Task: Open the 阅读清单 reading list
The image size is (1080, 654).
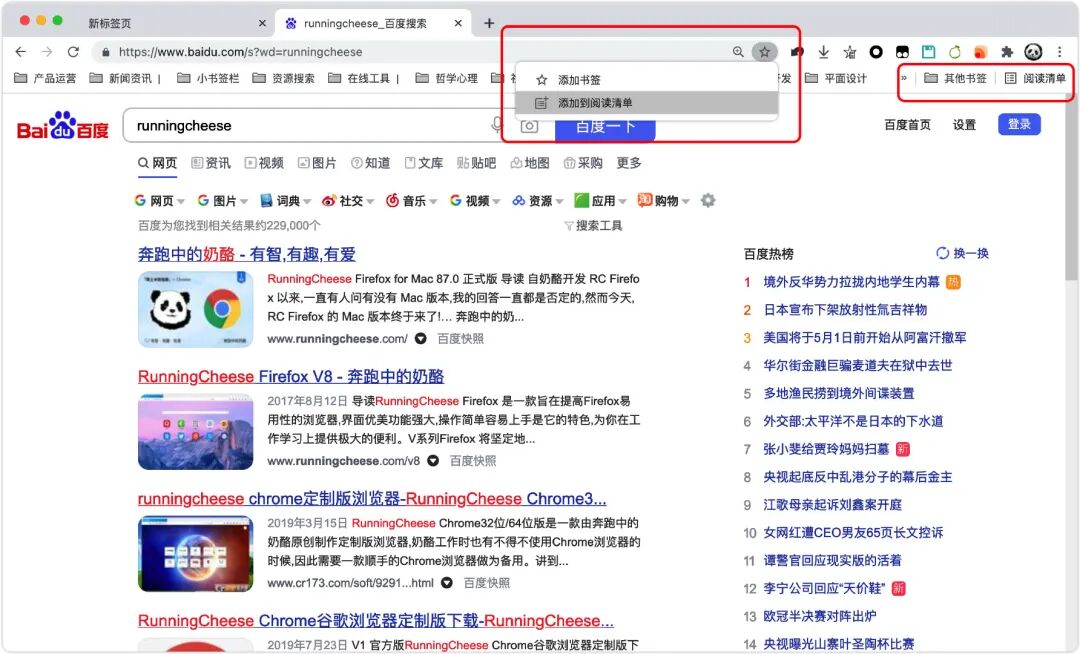Action: [x=1035, y=78]
